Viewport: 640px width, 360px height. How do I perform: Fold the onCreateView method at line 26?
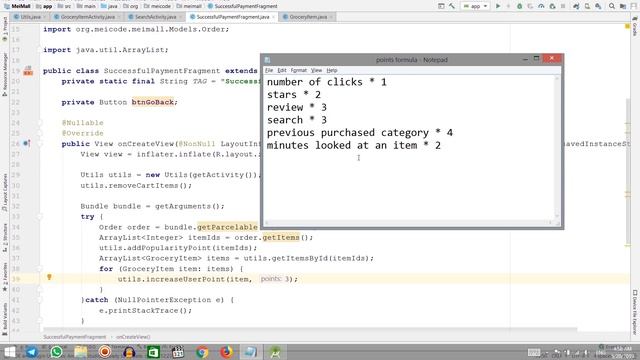(40, 144)
